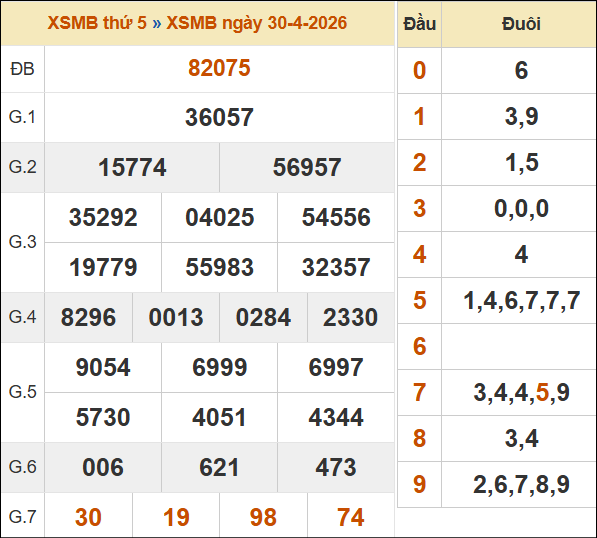Open the XSMB ngày 30-4-2026 link
The height and width of the screenshot is (538, 597).
click(257, 23)
